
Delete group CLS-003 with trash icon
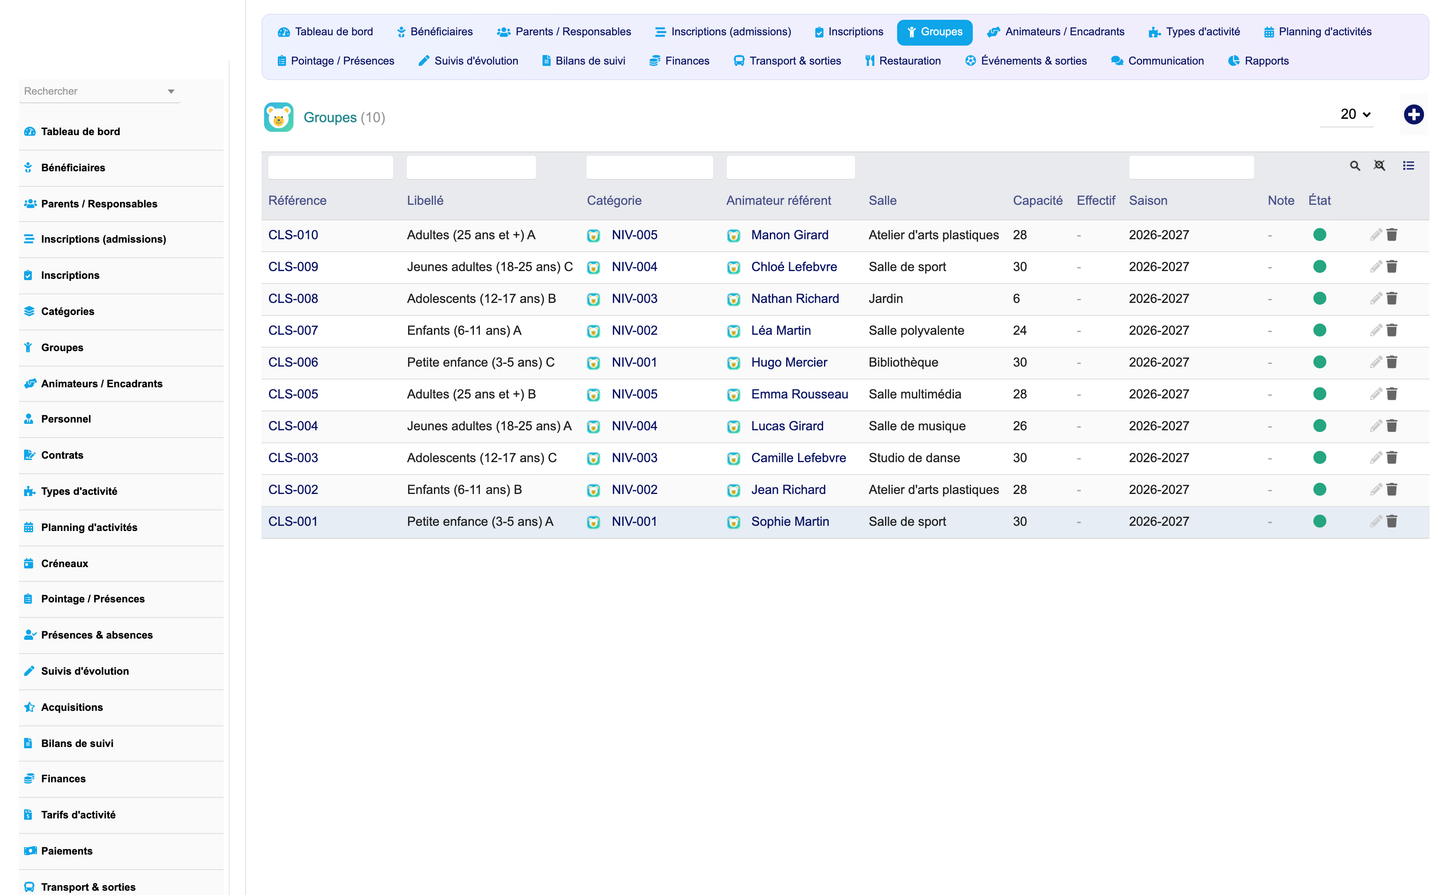coord(1392,458)
